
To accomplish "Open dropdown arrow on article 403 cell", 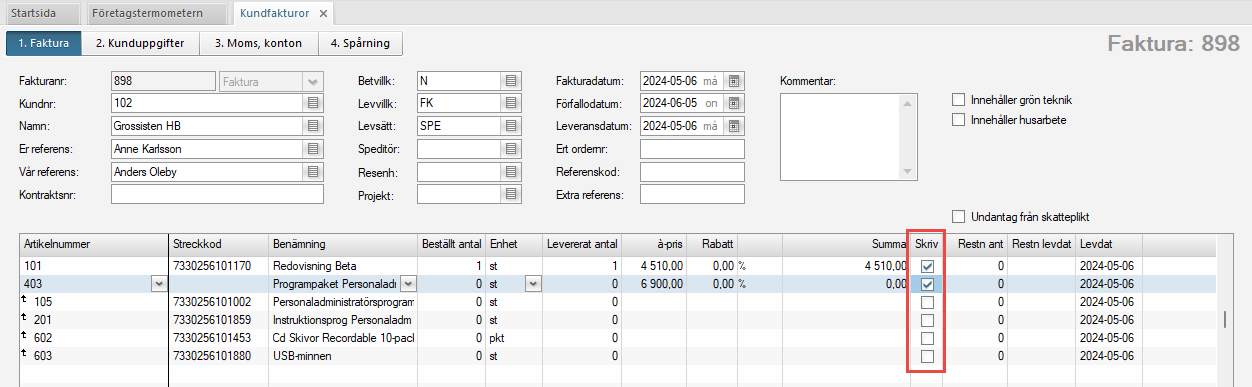I will coord(158,284).
